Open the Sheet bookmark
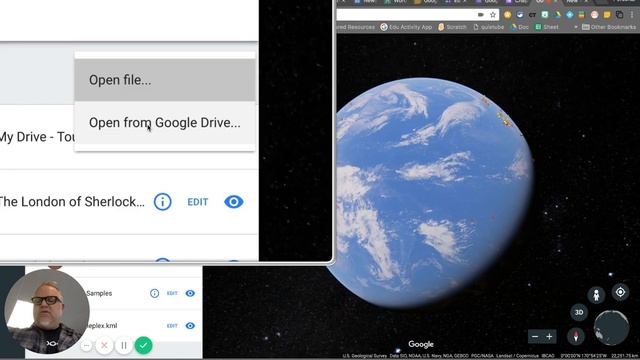 point(547,27)
